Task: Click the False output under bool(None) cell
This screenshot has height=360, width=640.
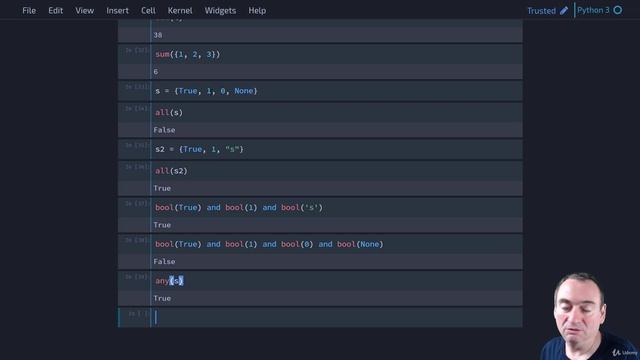Action: click(x=164, y=262)
